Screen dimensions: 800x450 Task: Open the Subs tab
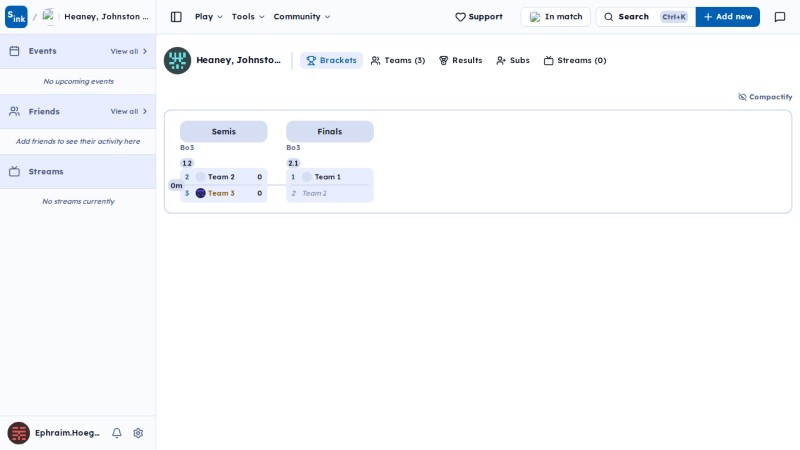513,60
